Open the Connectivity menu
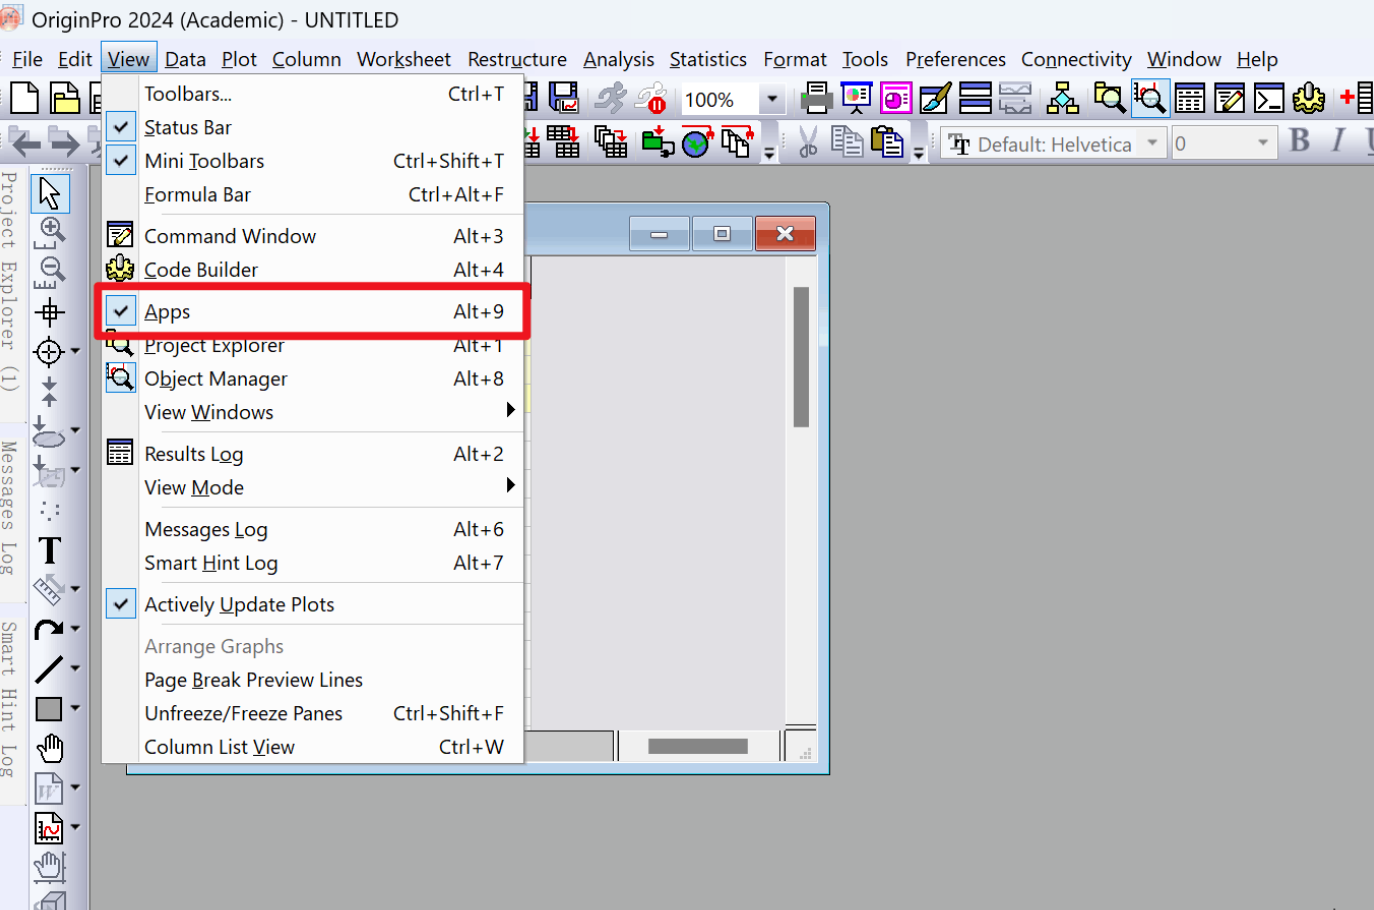Viewport: 1374px width, 910px height. tap(1076, 59)
